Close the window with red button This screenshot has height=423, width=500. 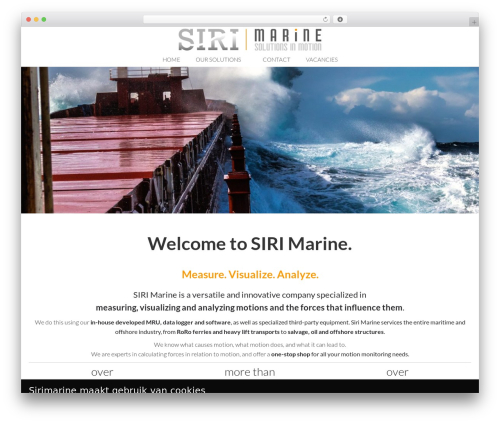(29, 19)
